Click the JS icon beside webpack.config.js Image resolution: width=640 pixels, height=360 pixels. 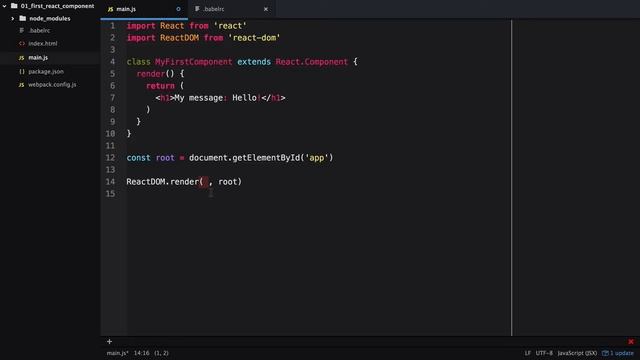point(22,85)
